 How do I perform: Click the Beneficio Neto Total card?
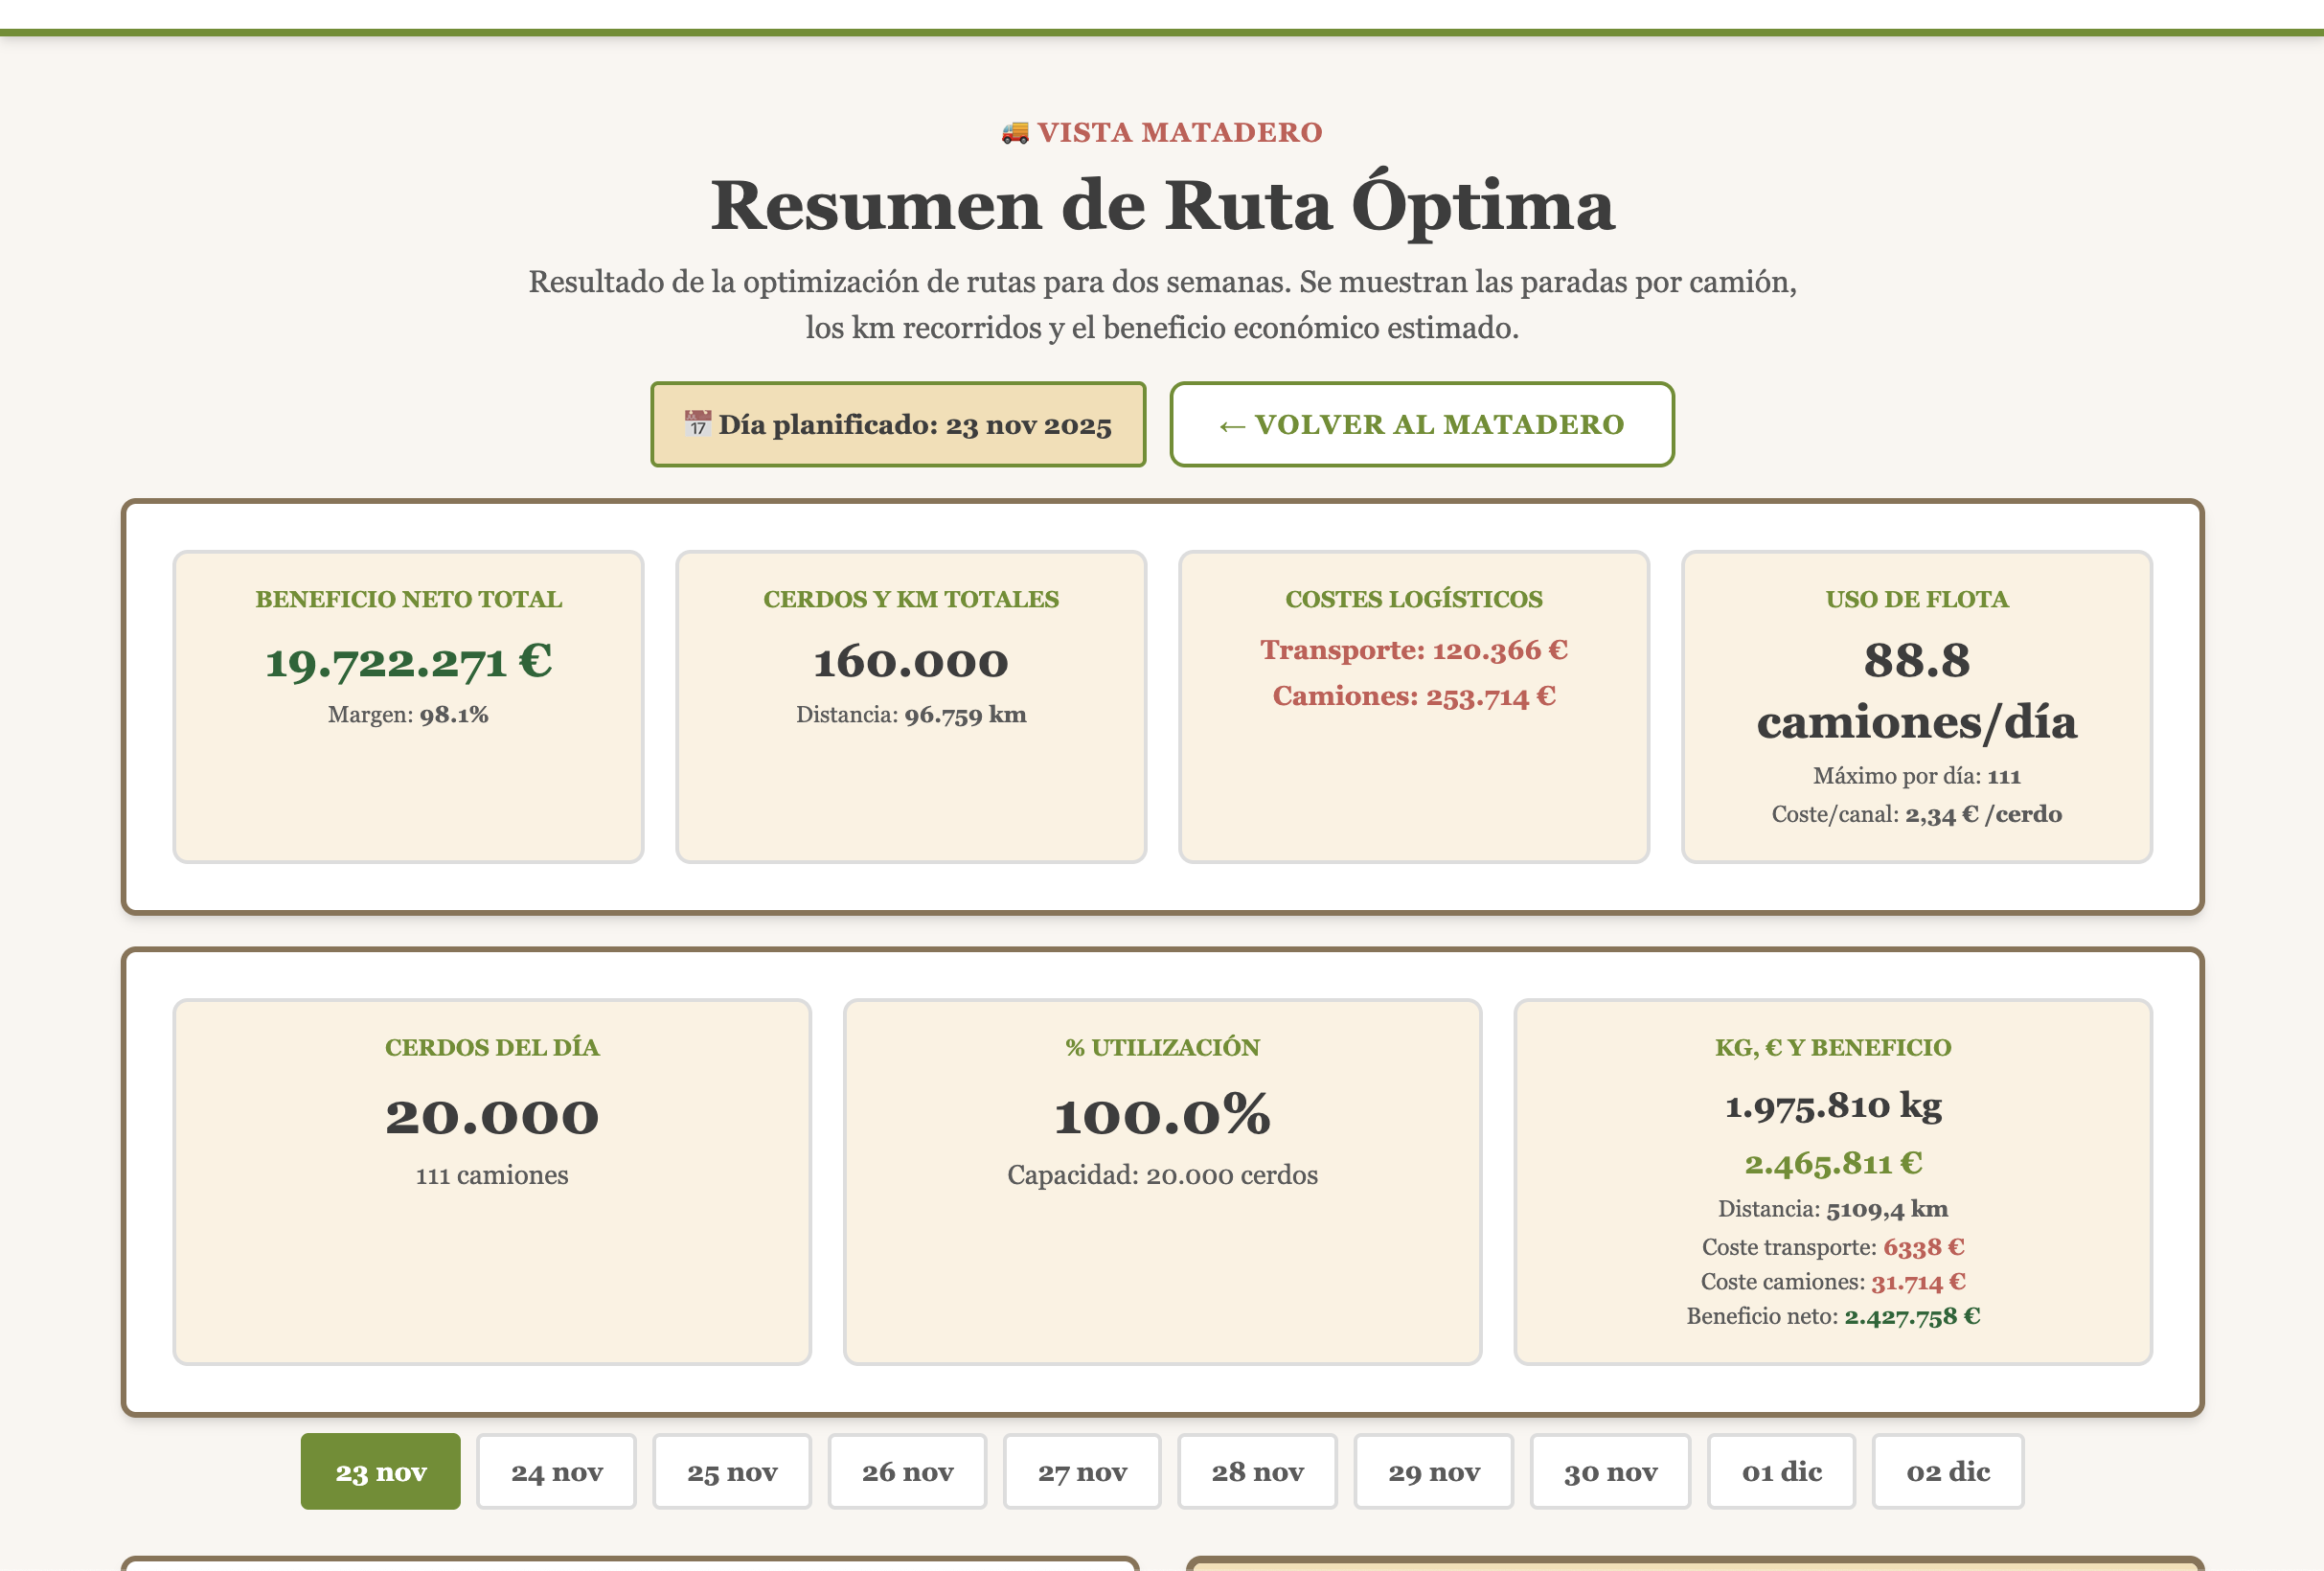coord(408,706)
